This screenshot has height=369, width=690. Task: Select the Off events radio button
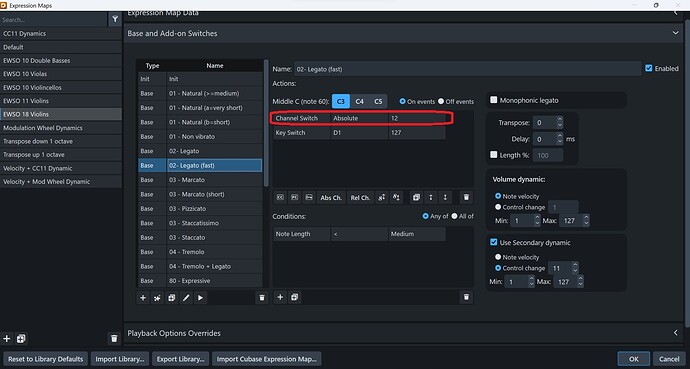coord(441,101)
